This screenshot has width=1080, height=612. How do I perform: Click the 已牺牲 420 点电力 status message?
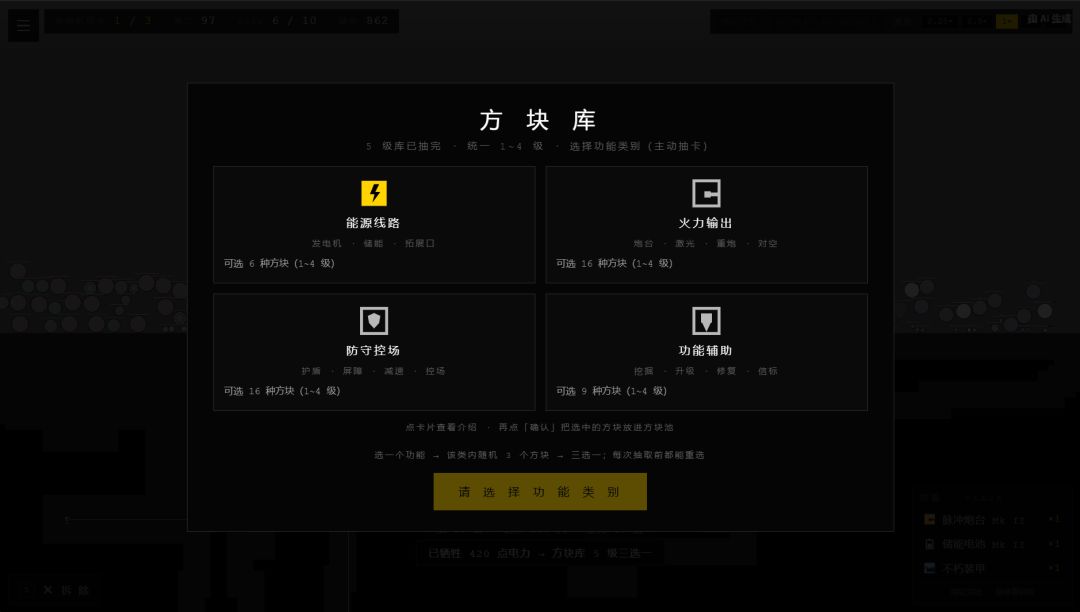540,553
